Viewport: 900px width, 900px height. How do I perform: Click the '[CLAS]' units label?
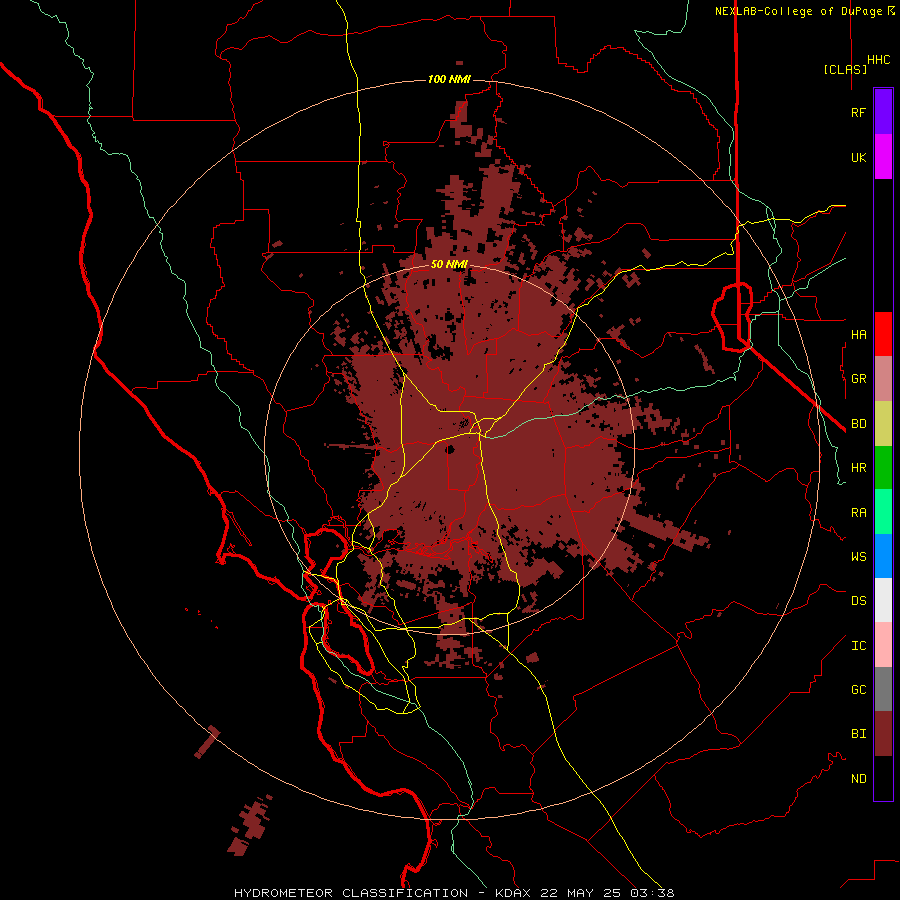pos(845,69)
